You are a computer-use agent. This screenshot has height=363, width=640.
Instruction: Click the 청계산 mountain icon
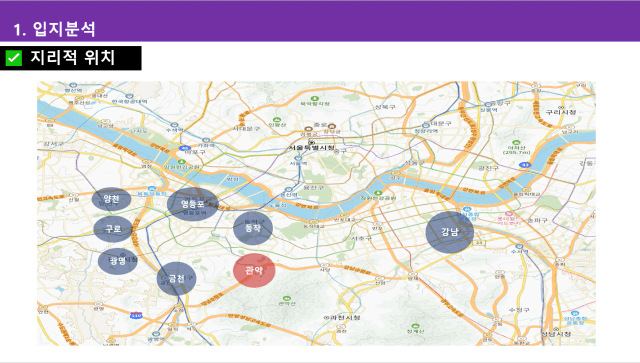point(415,326)
